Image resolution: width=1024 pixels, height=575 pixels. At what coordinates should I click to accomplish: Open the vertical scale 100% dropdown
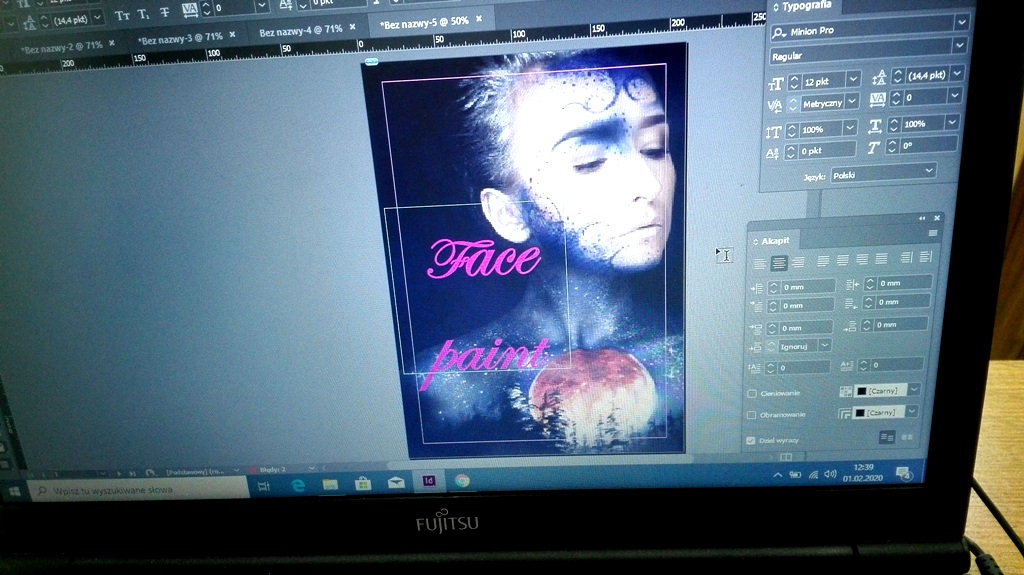coord(849,127)
